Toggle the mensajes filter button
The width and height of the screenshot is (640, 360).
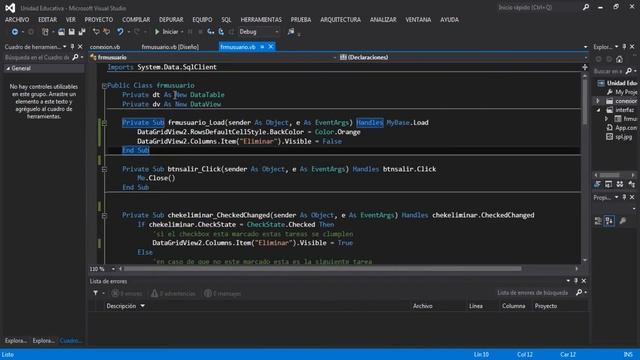pos(222,293)
